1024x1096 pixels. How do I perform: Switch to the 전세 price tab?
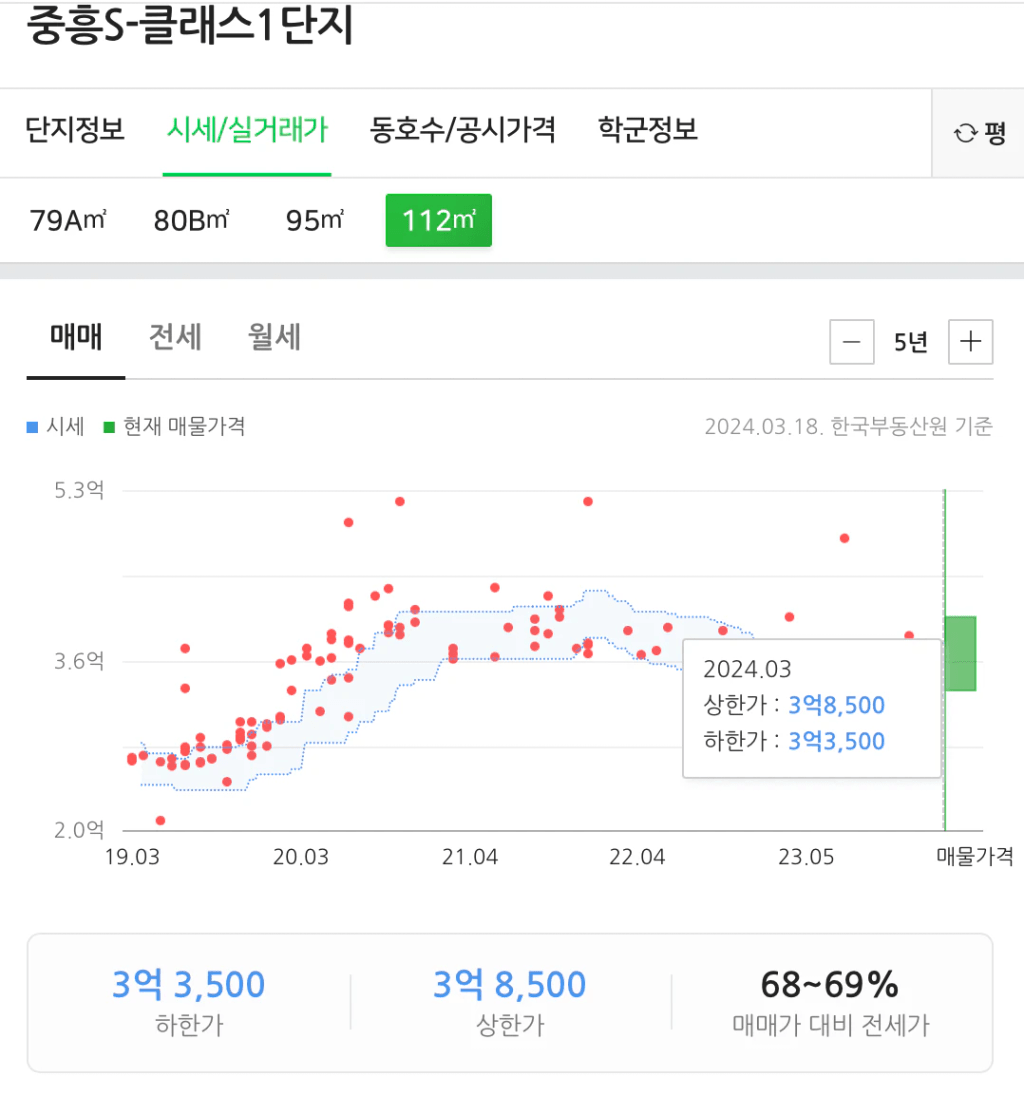(175, 338)
